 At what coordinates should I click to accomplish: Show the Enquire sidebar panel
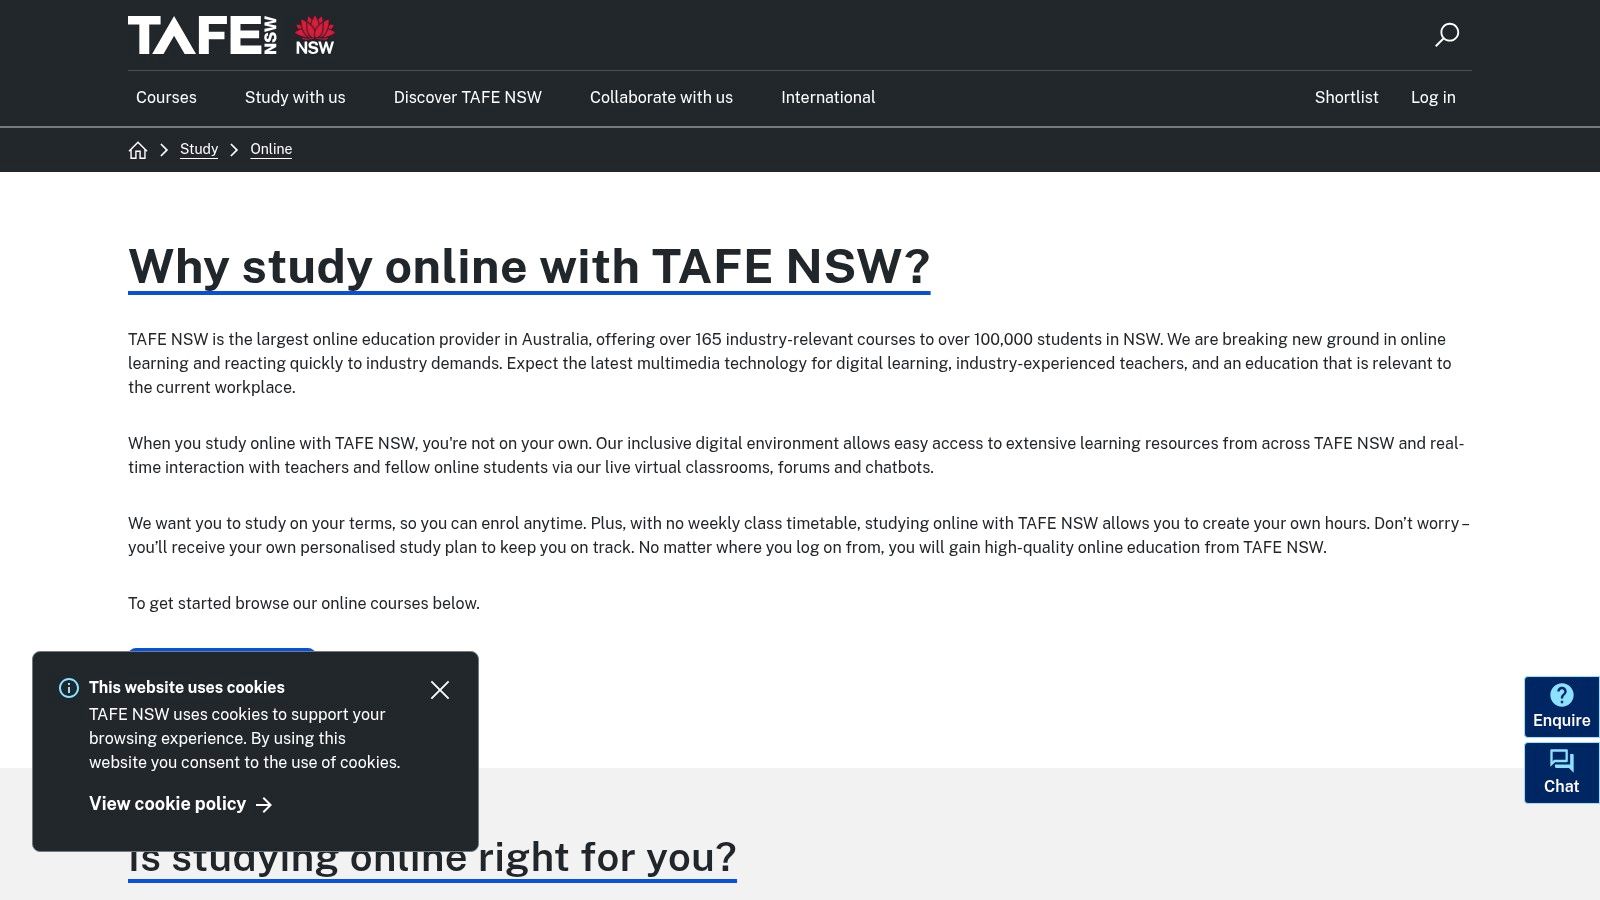(1561, 706)
